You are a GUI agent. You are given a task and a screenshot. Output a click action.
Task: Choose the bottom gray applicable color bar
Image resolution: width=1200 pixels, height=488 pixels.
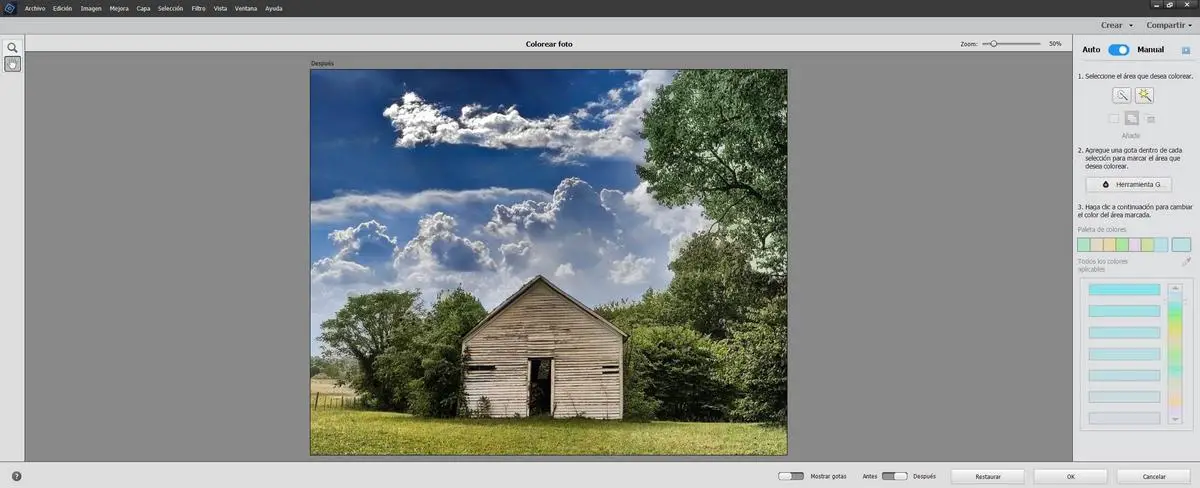[x=1124, y=418]
